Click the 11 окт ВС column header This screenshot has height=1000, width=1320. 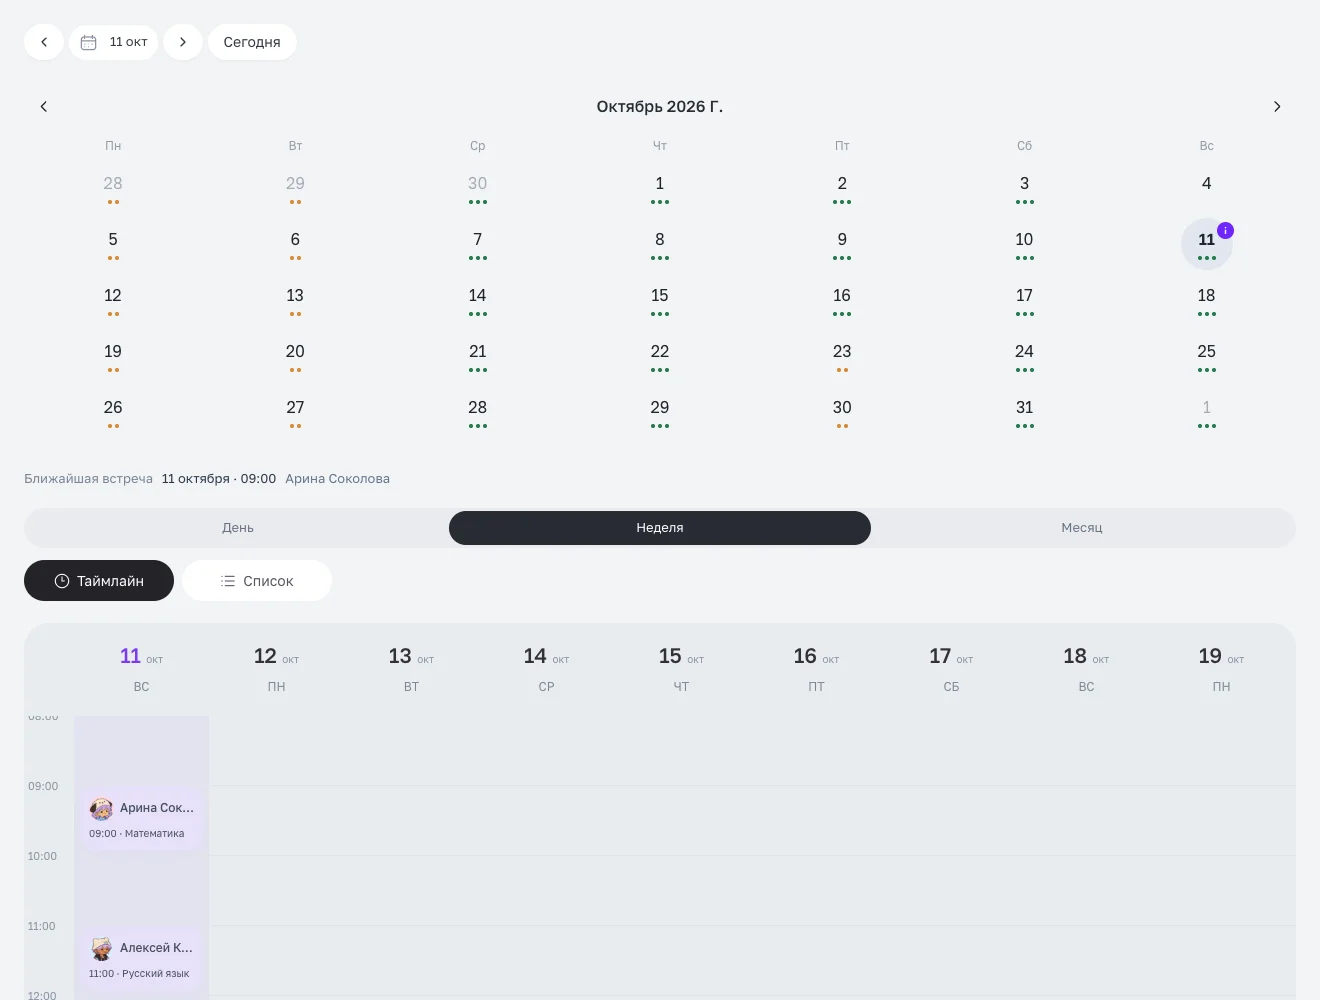(x=141, y=669)
